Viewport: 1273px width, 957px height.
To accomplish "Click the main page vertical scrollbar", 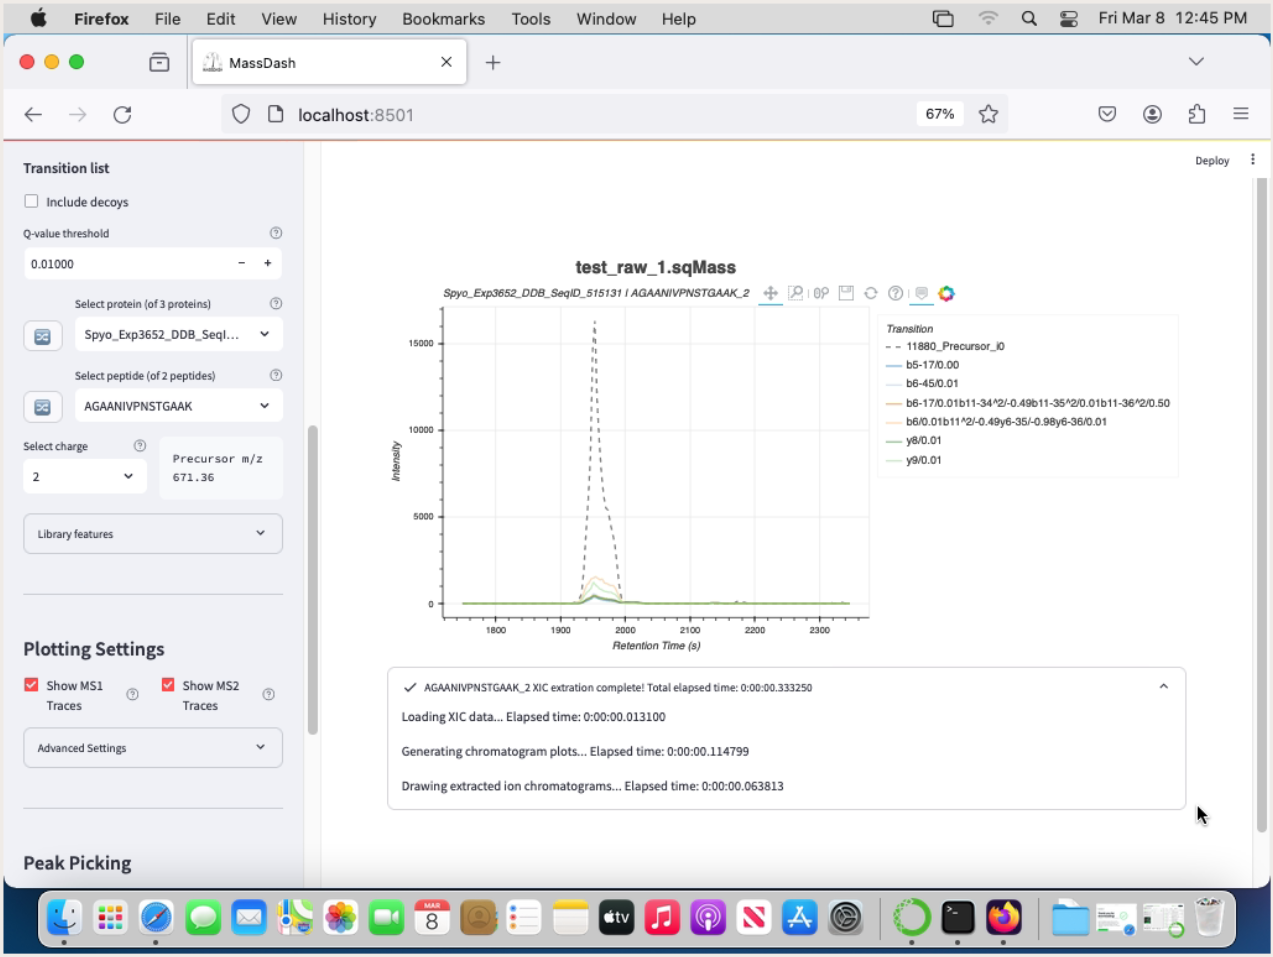I will (x=1262, y=505).
